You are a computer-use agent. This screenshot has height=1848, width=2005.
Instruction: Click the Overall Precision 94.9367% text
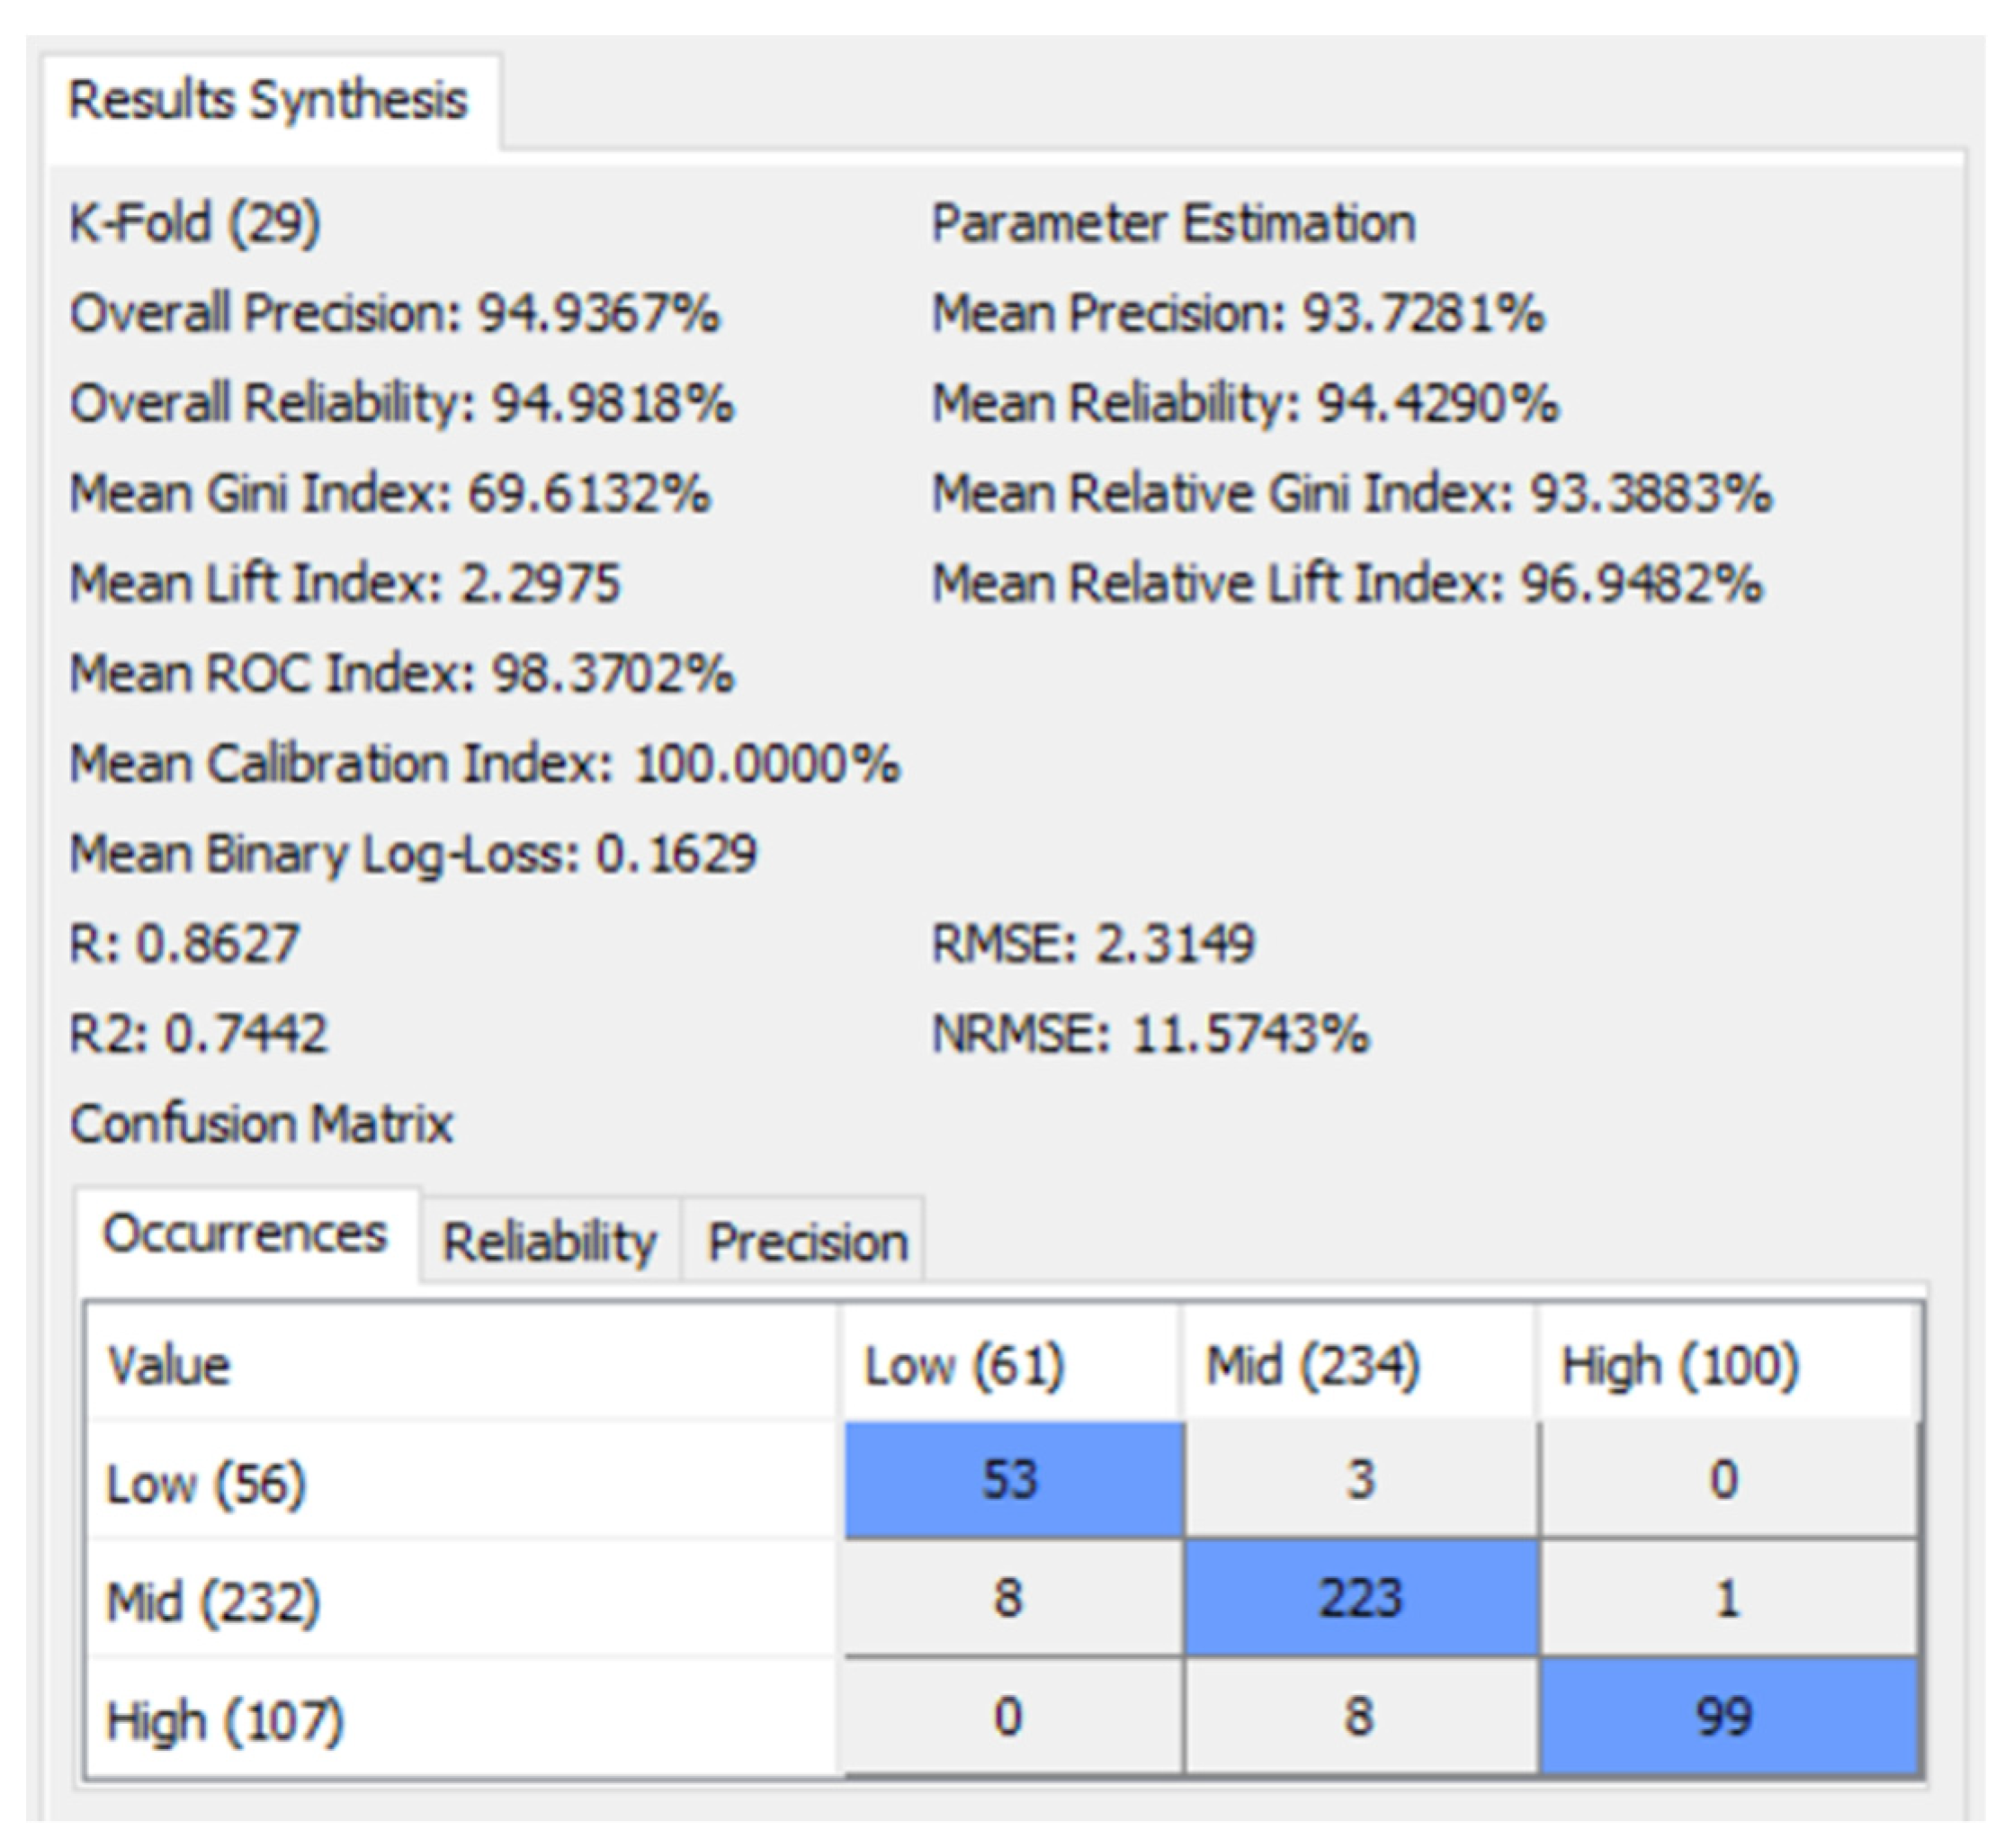click(x=394, y=313)
